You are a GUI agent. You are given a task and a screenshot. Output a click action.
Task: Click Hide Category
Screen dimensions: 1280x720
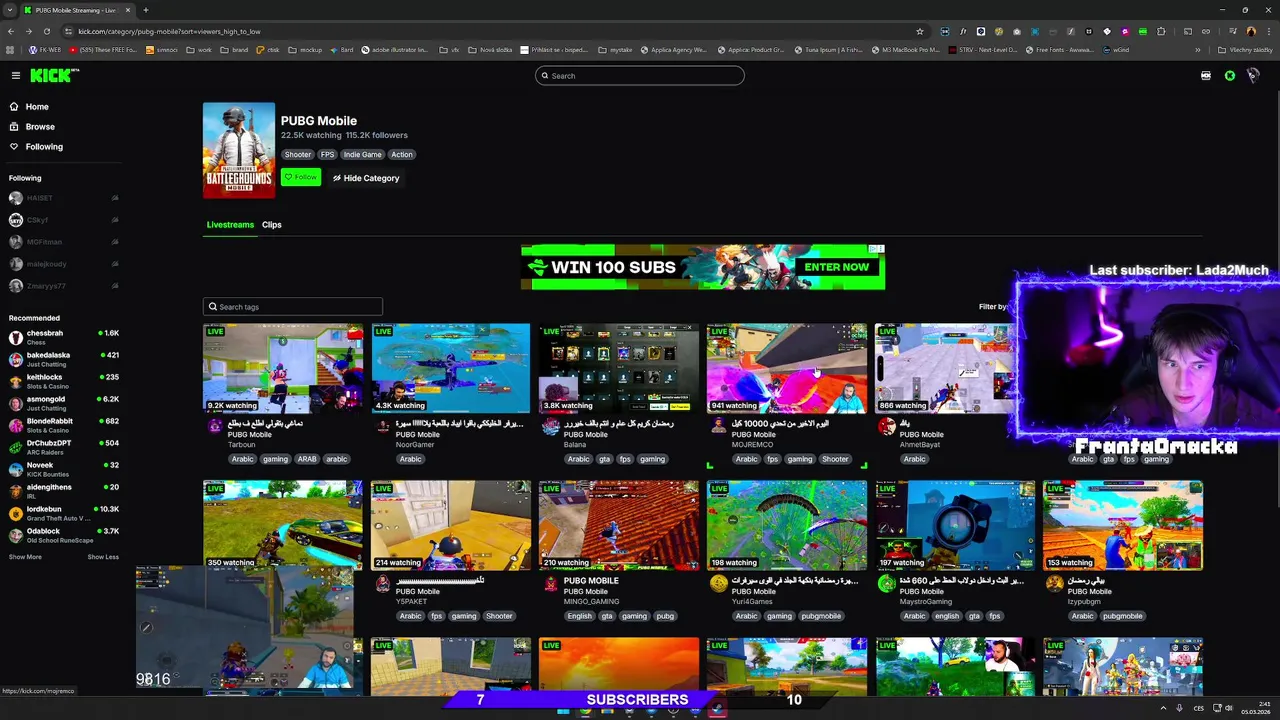tap(366, 178)
